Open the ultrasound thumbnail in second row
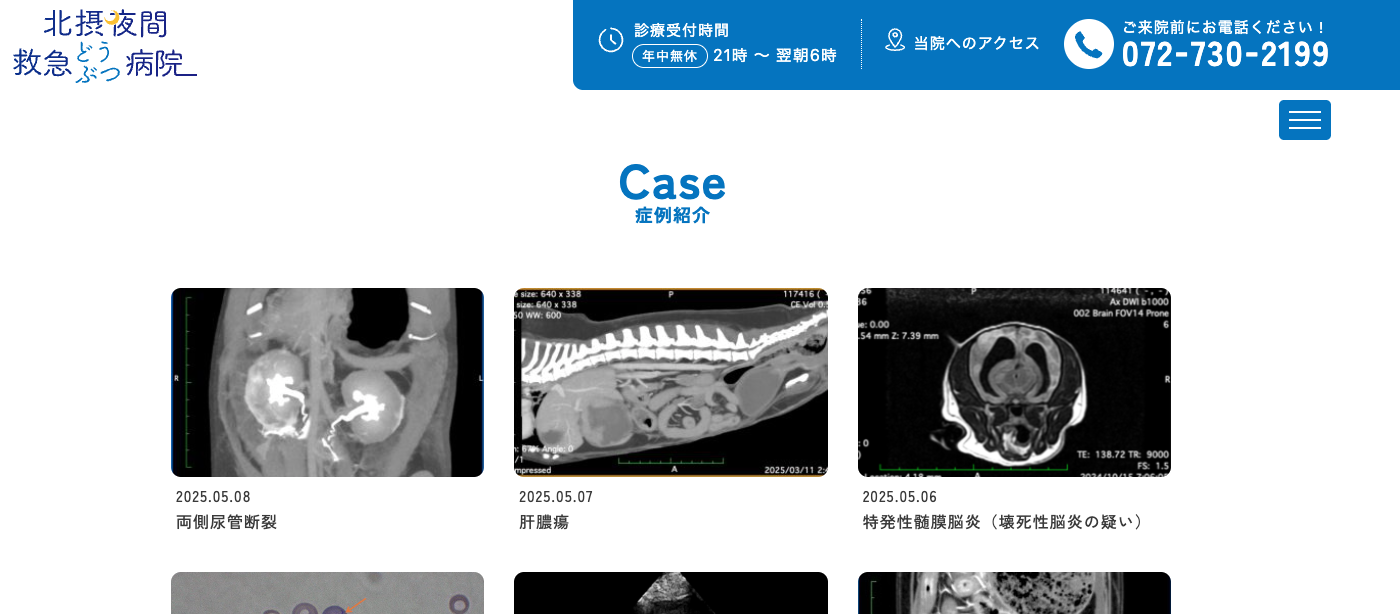 [x=671, y=593]
